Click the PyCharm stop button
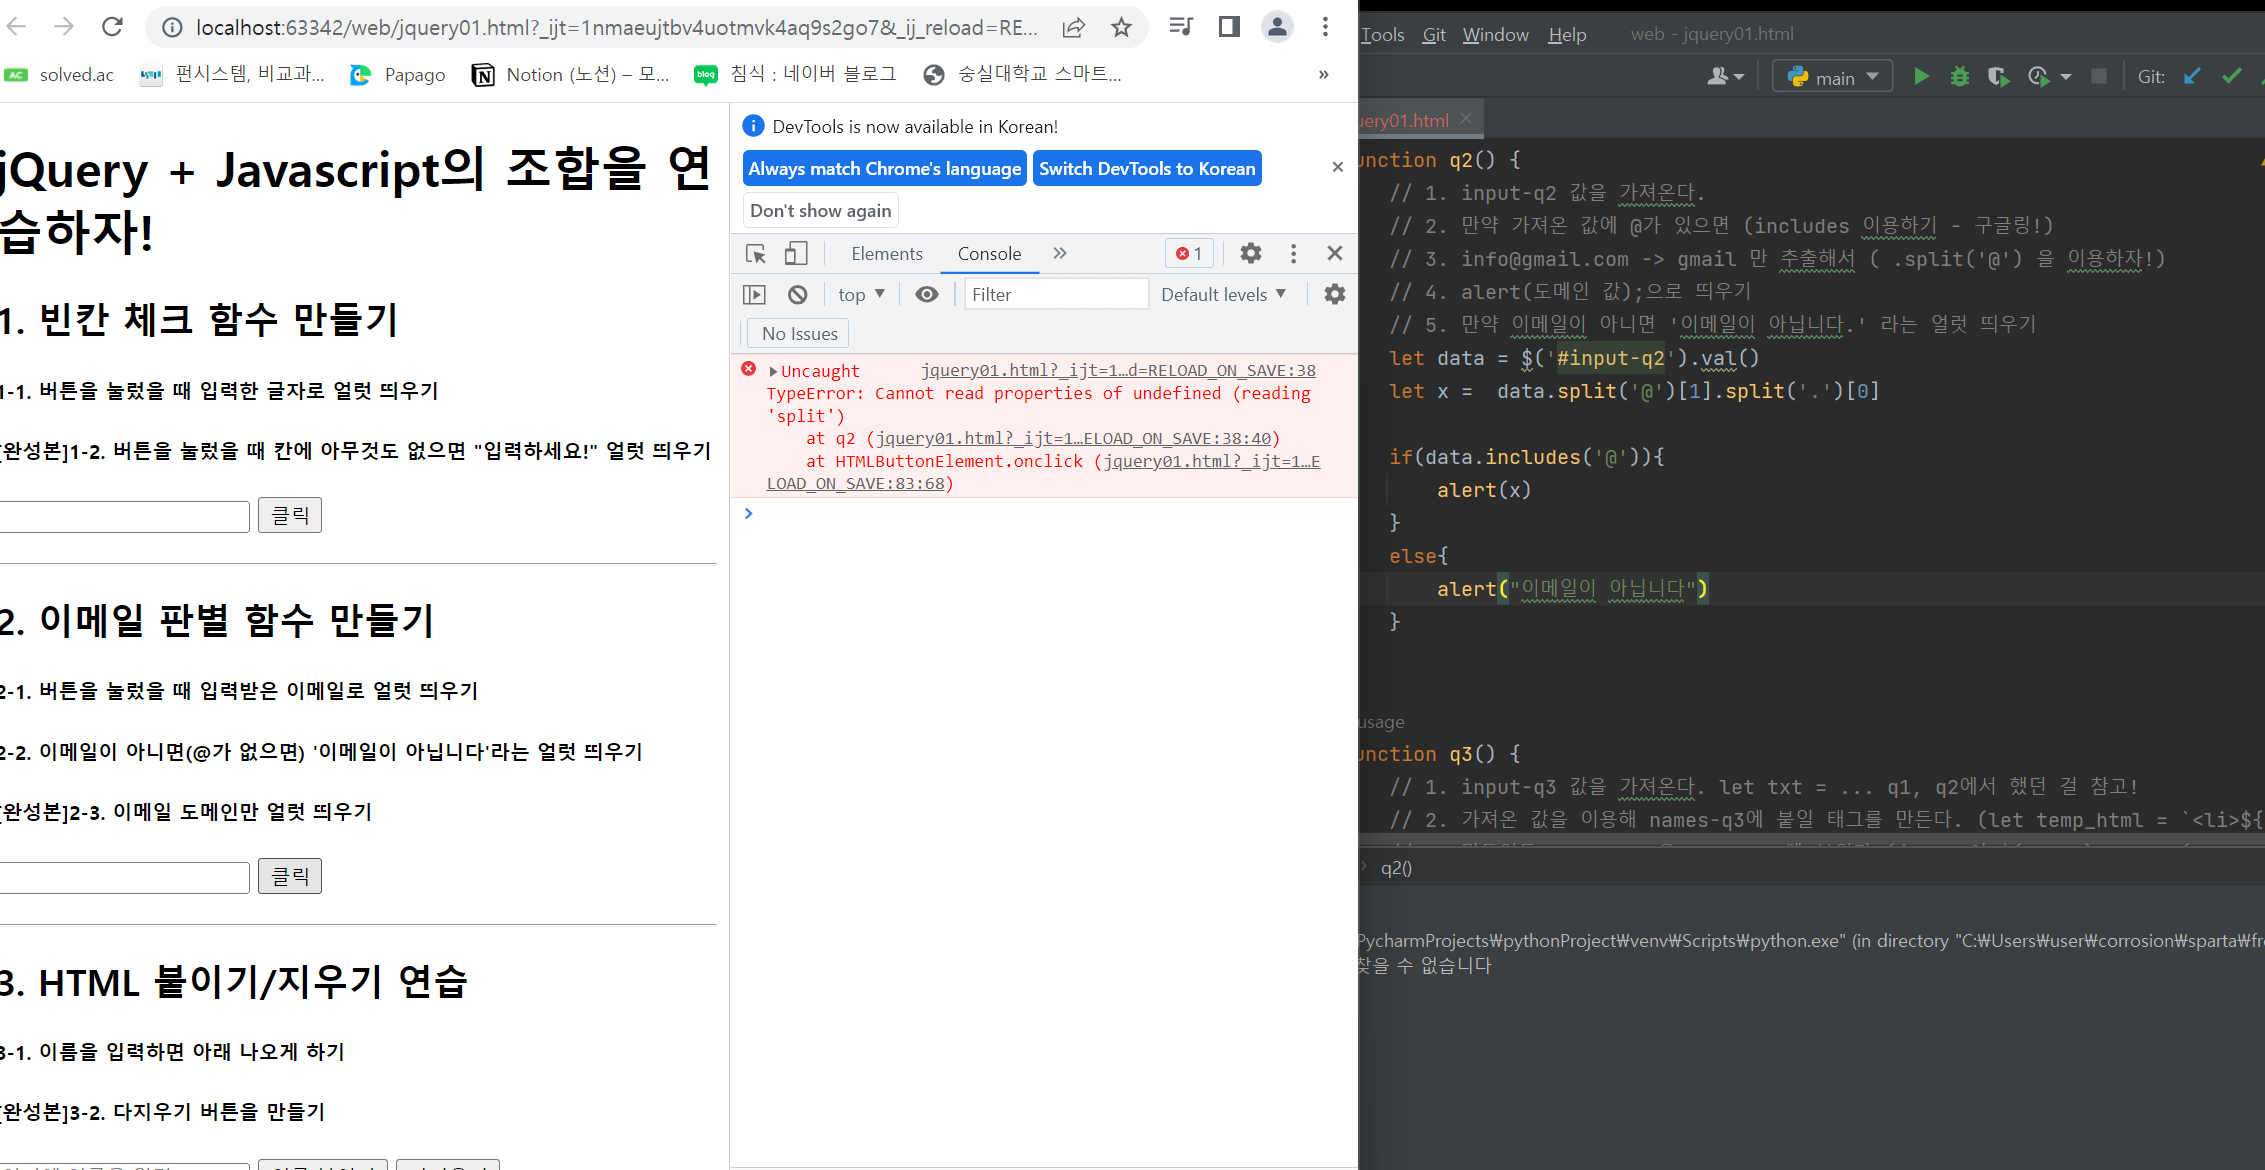Image resolution: width=2265 pixels, height=1170 pixels. [2099, 77]
